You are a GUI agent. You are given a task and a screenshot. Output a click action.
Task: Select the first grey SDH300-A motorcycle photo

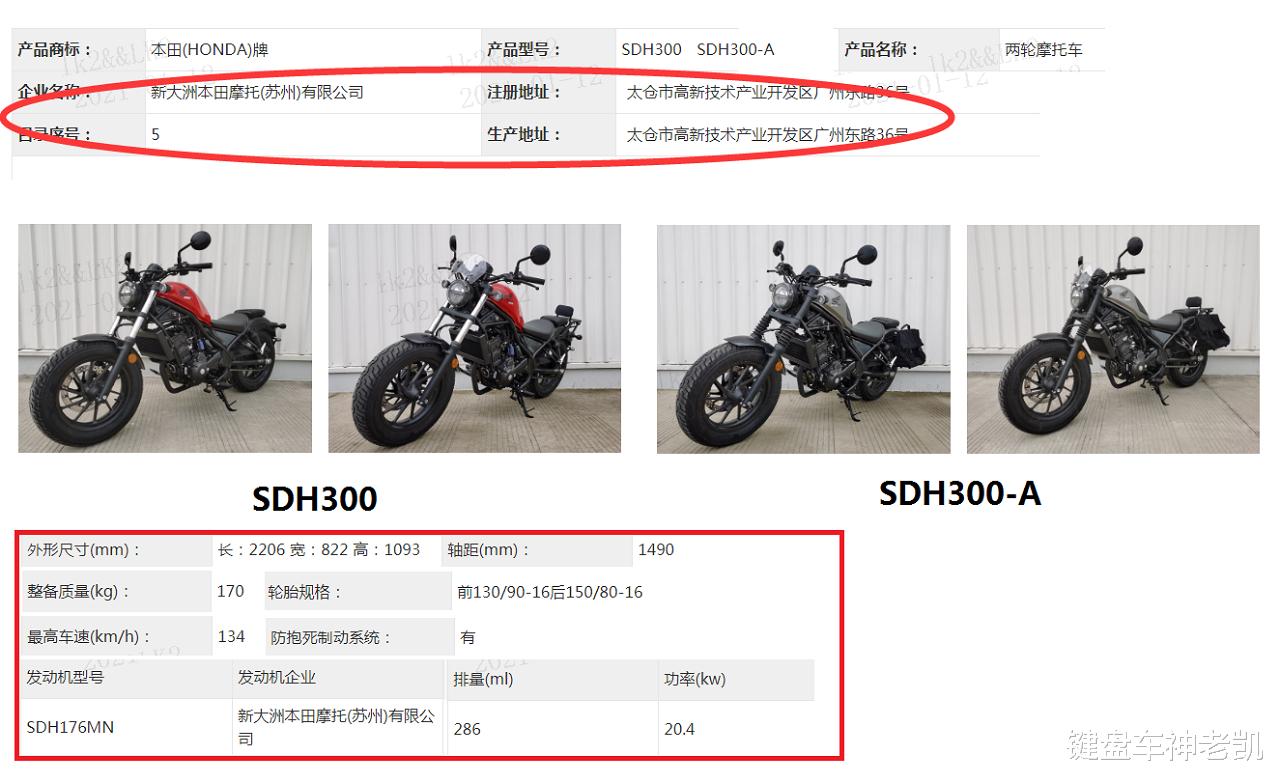coord(804,338)
